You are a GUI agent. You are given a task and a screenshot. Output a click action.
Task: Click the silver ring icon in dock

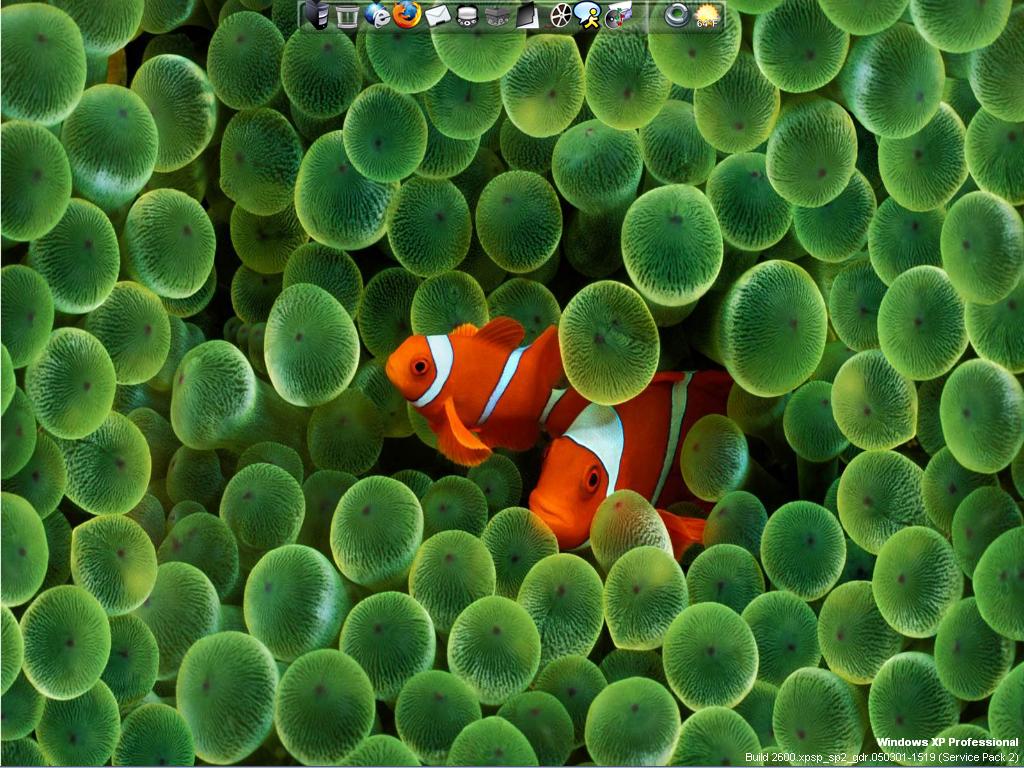tap(677, 14)
